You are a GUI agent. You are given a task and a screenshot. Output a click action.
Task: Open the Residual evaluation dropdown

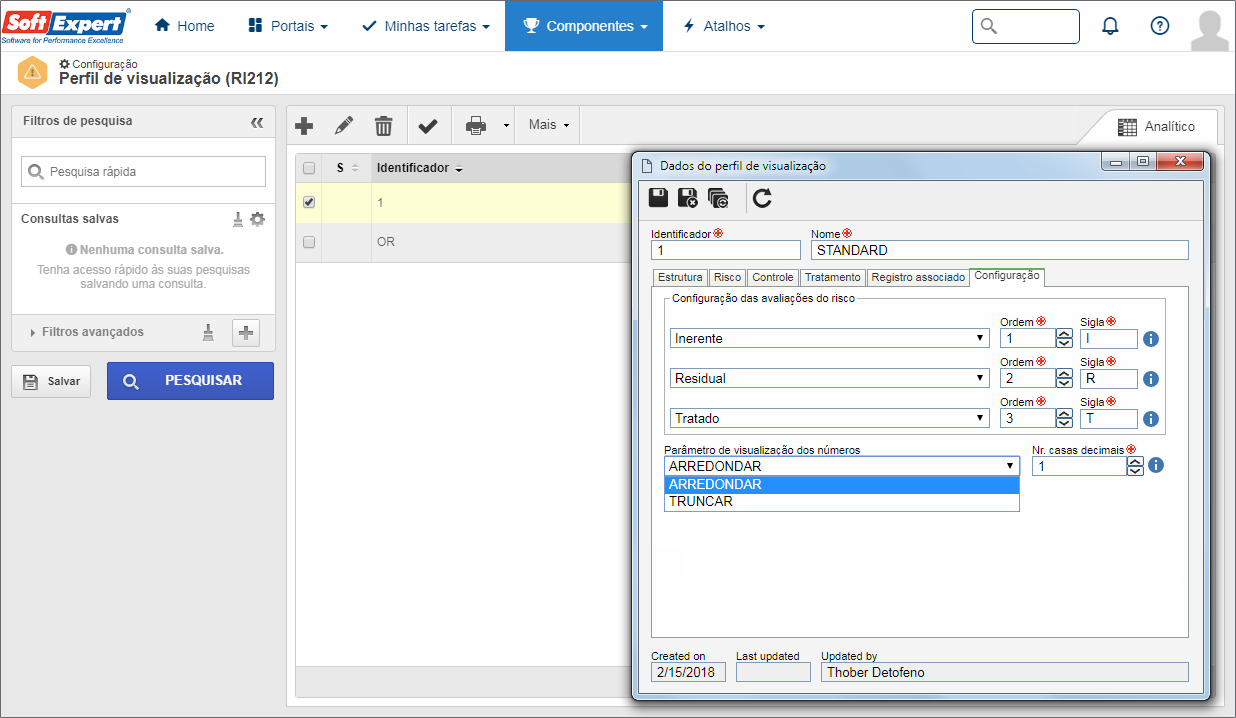point(830,379)
